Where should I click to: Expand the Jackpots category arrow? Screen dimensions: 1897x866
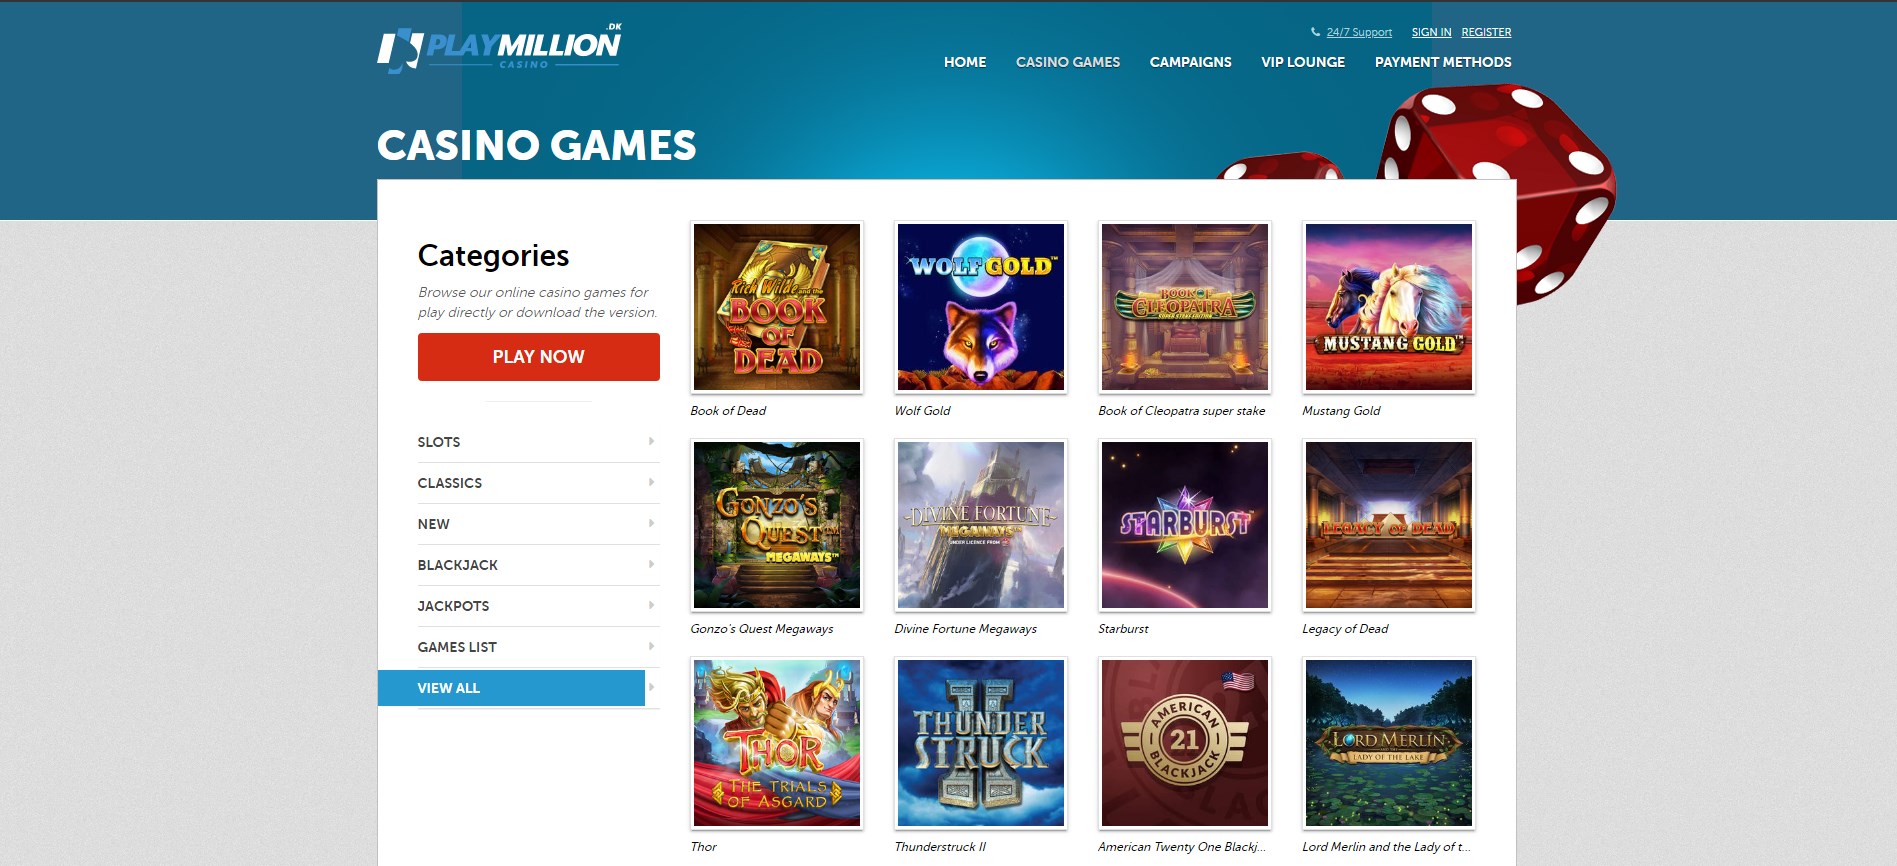651,605
